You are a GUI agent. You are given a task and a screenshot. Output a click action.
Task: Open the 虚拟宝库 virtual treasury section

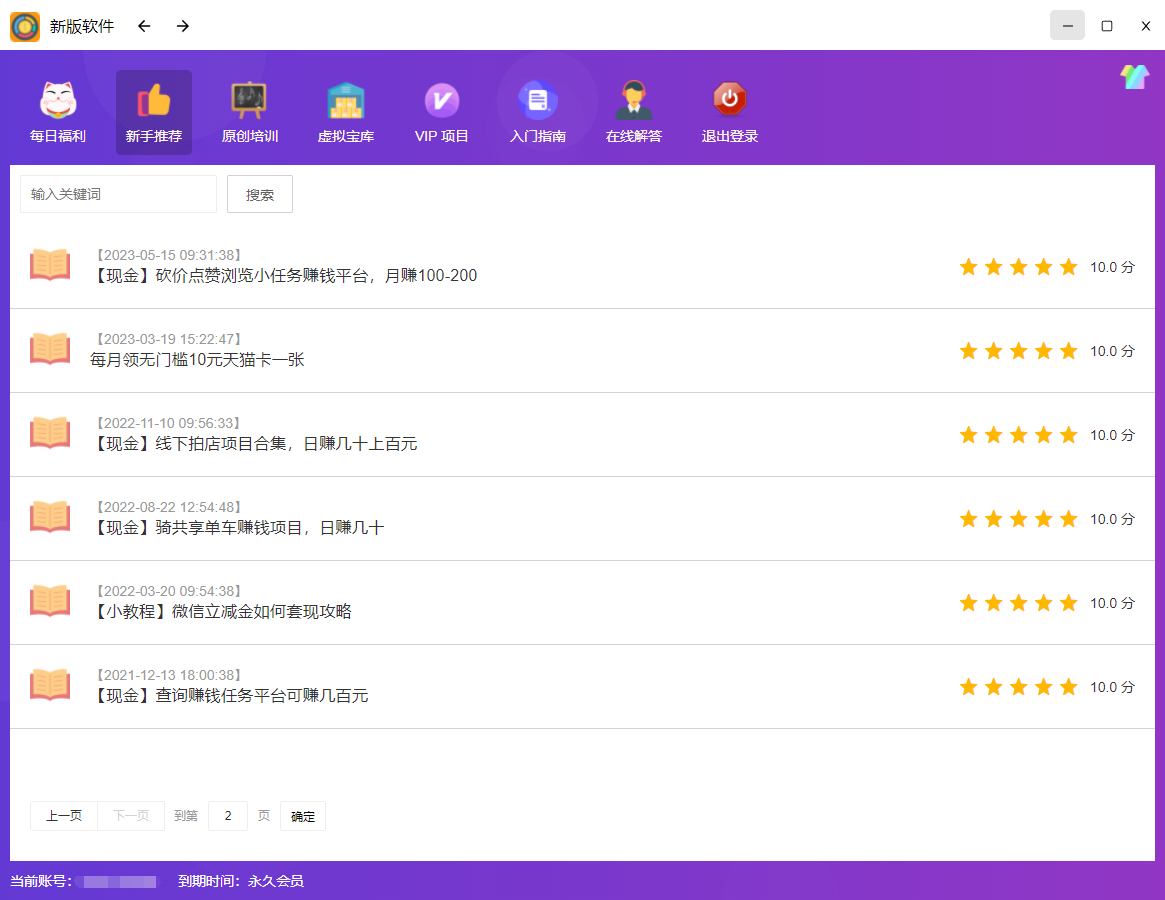pyautogui.click(x=345, y=110)
